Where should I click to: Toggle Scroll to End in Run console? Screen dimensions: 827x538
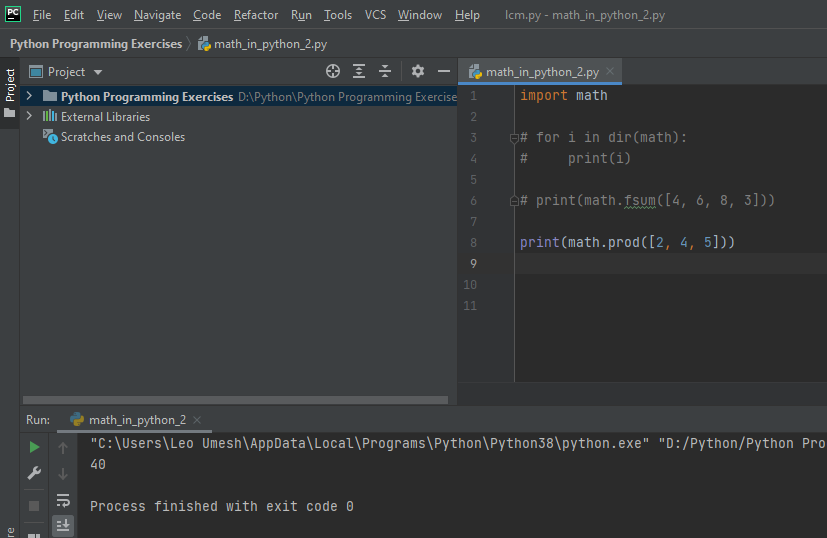[63, 525]
